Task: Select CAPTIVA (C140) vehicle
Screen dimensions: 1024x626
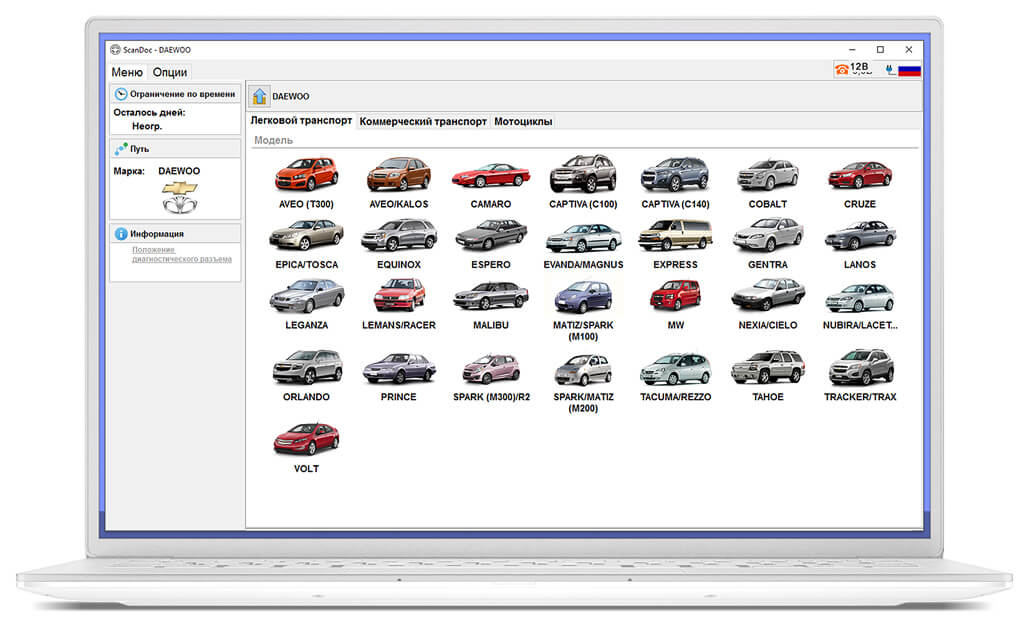Action: (x=675, y=183)
